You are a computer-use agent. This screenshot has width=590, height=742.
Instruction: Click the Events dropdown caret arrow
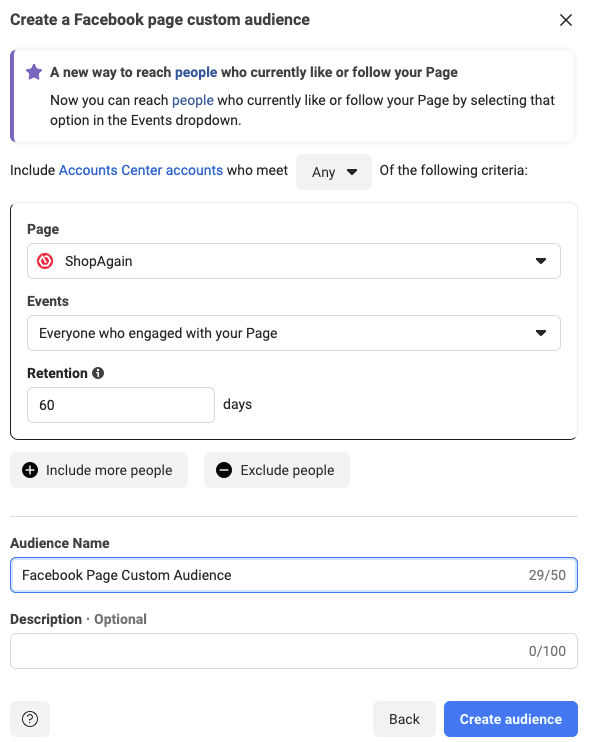coord(541,333)
